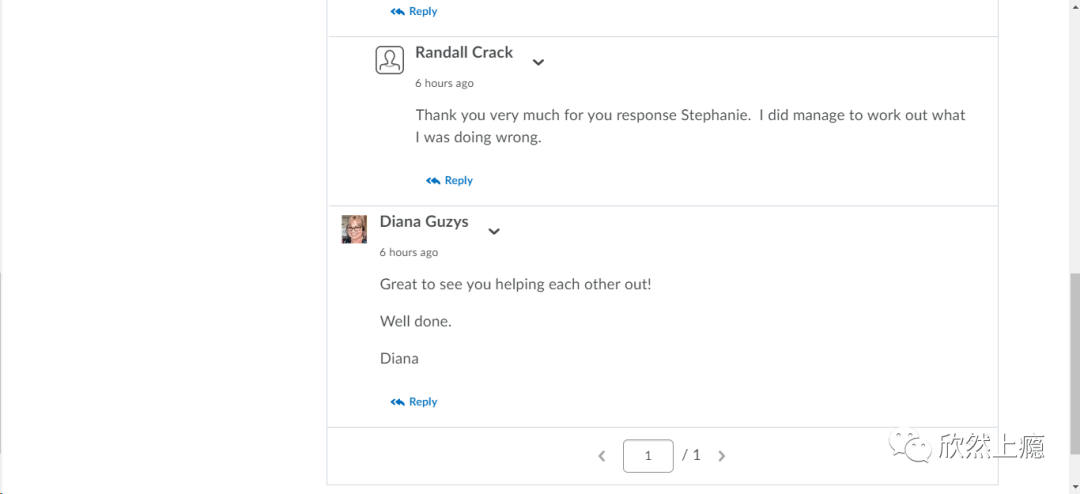Open Diana Guzys' profile photo thumbnail

354,229
